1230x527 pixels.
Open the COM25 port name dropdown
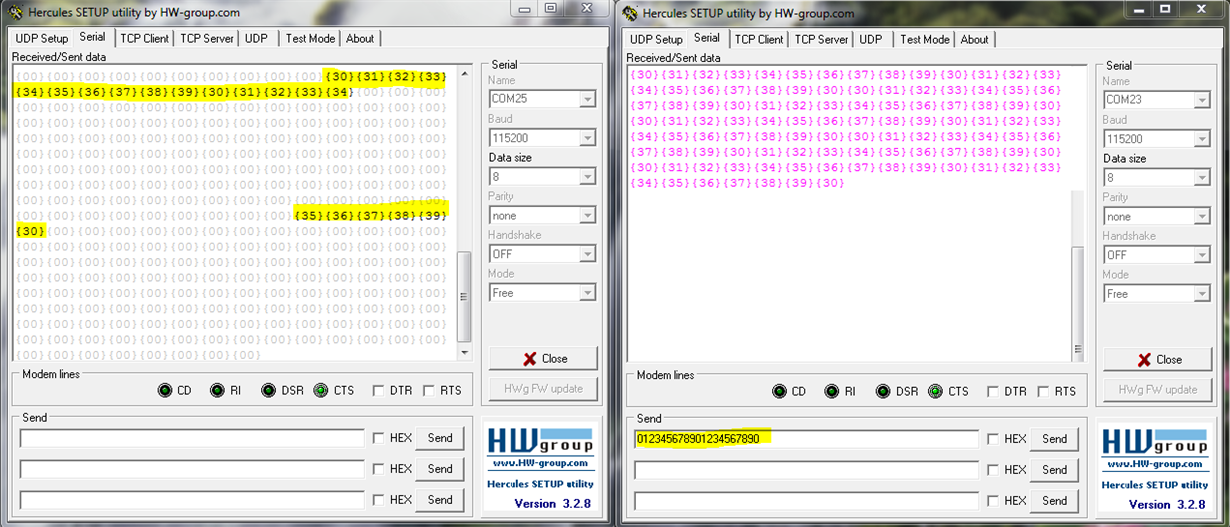pos(587,99)
